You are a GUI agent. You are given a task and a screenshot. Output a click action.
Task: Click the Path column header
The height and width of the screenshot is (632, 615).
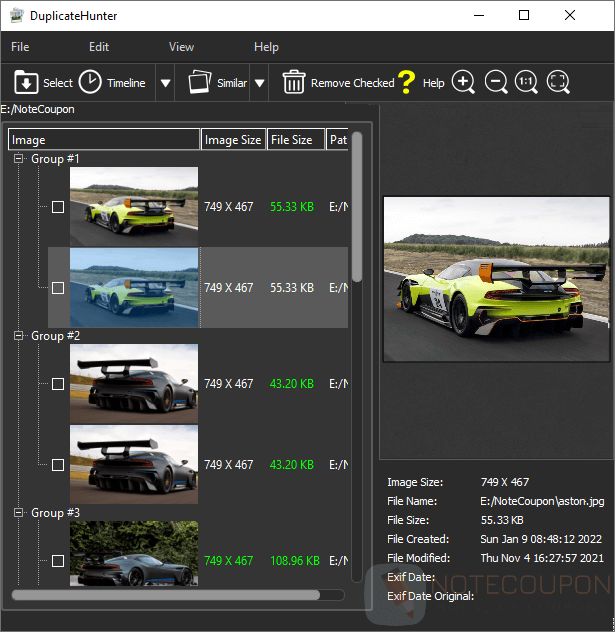point(337,139)
